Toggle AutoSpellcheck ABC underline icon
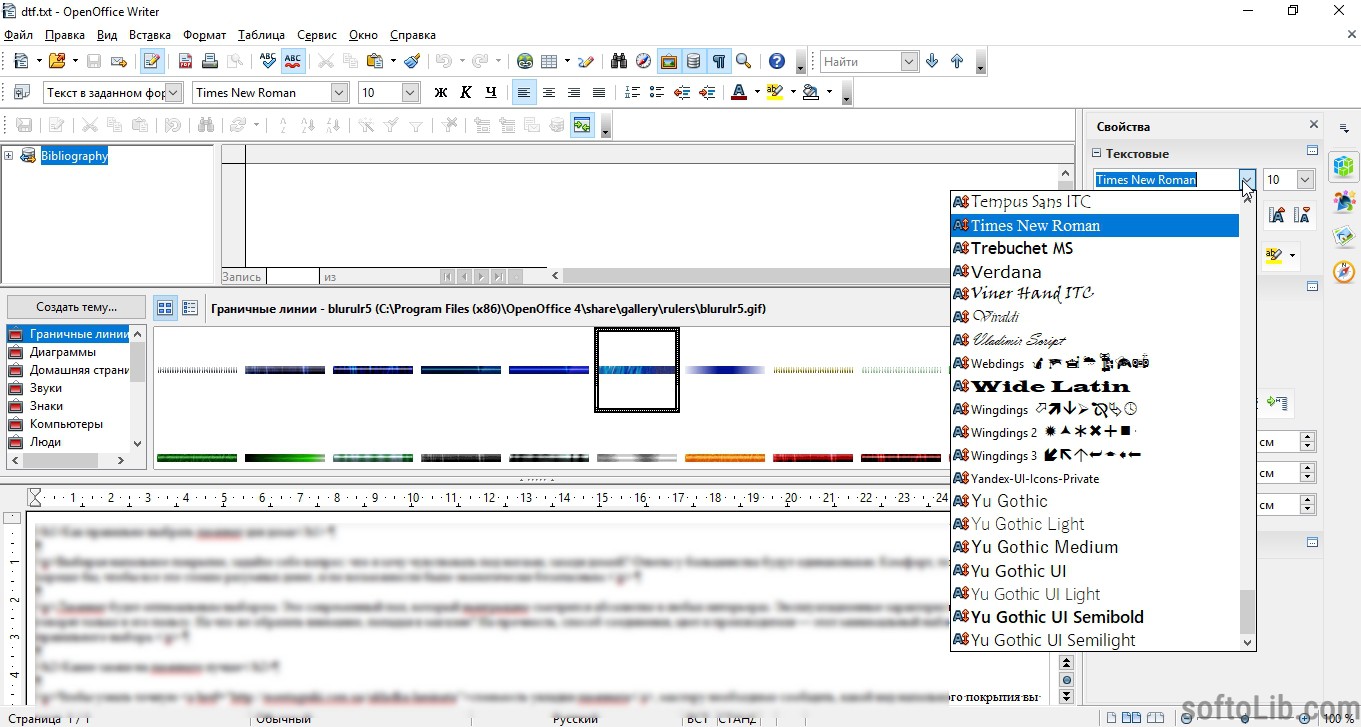This screenshot has height=727, width=1361. click(292, 62)
